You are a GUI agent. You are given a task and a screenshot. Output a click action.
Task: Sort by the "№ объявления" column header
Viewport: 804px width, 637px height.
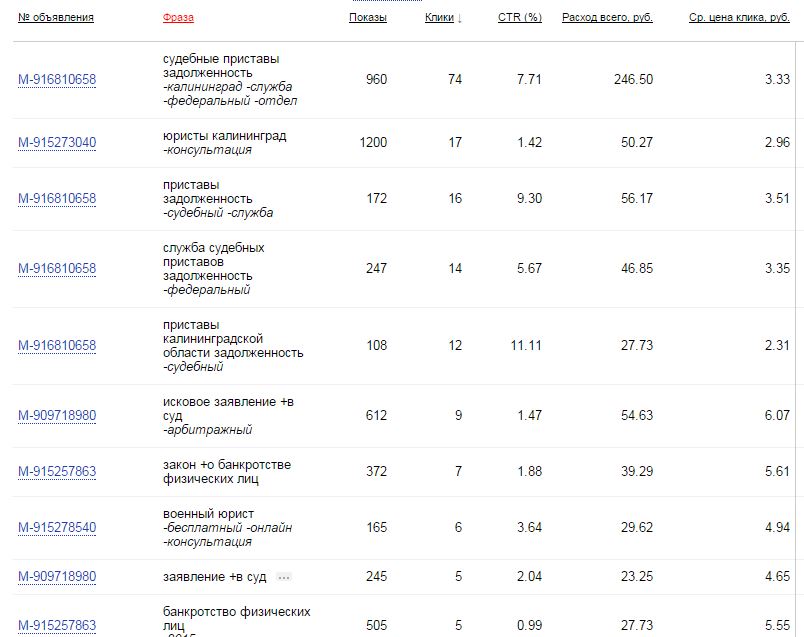[56, 17]
